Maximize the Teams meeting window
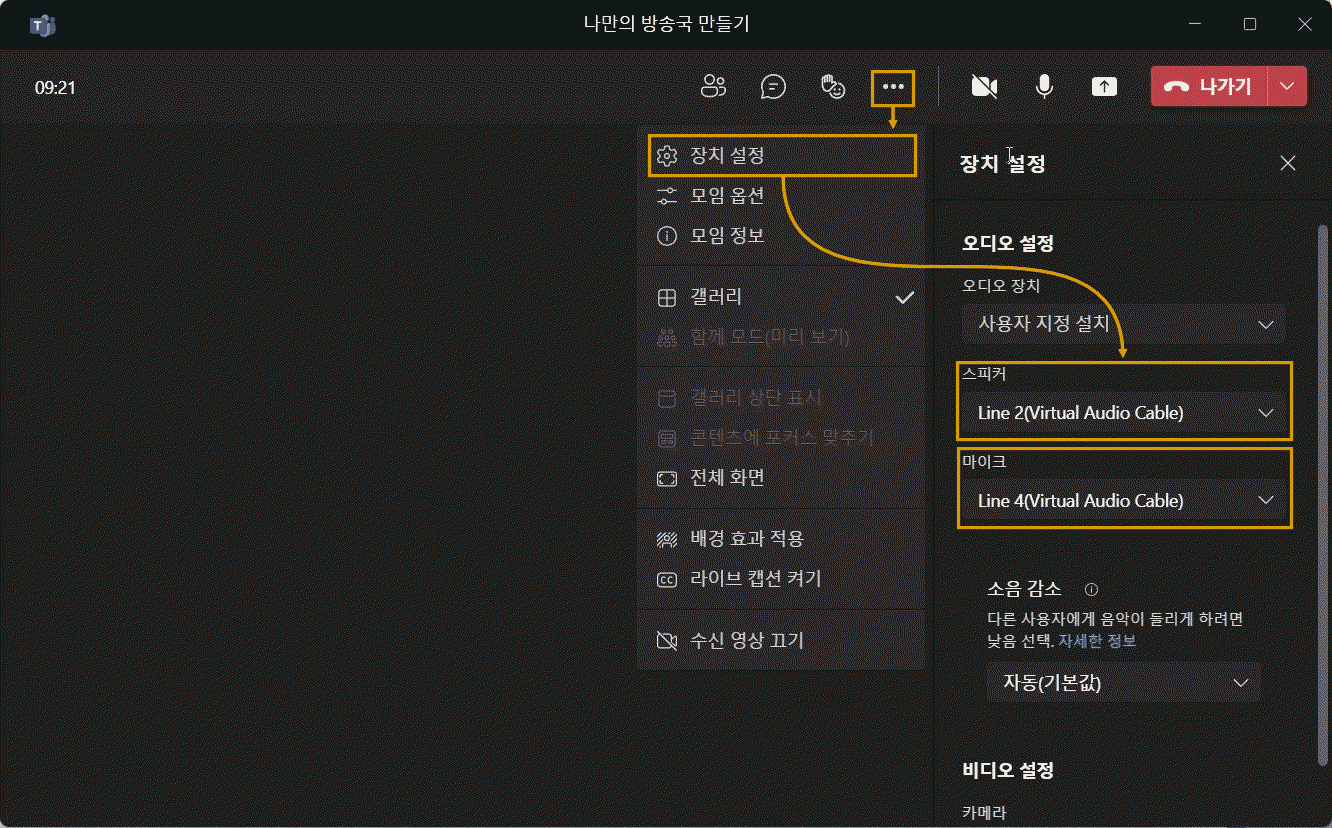The width and height of the screenshot is (1332, 828). (1250, 25)
